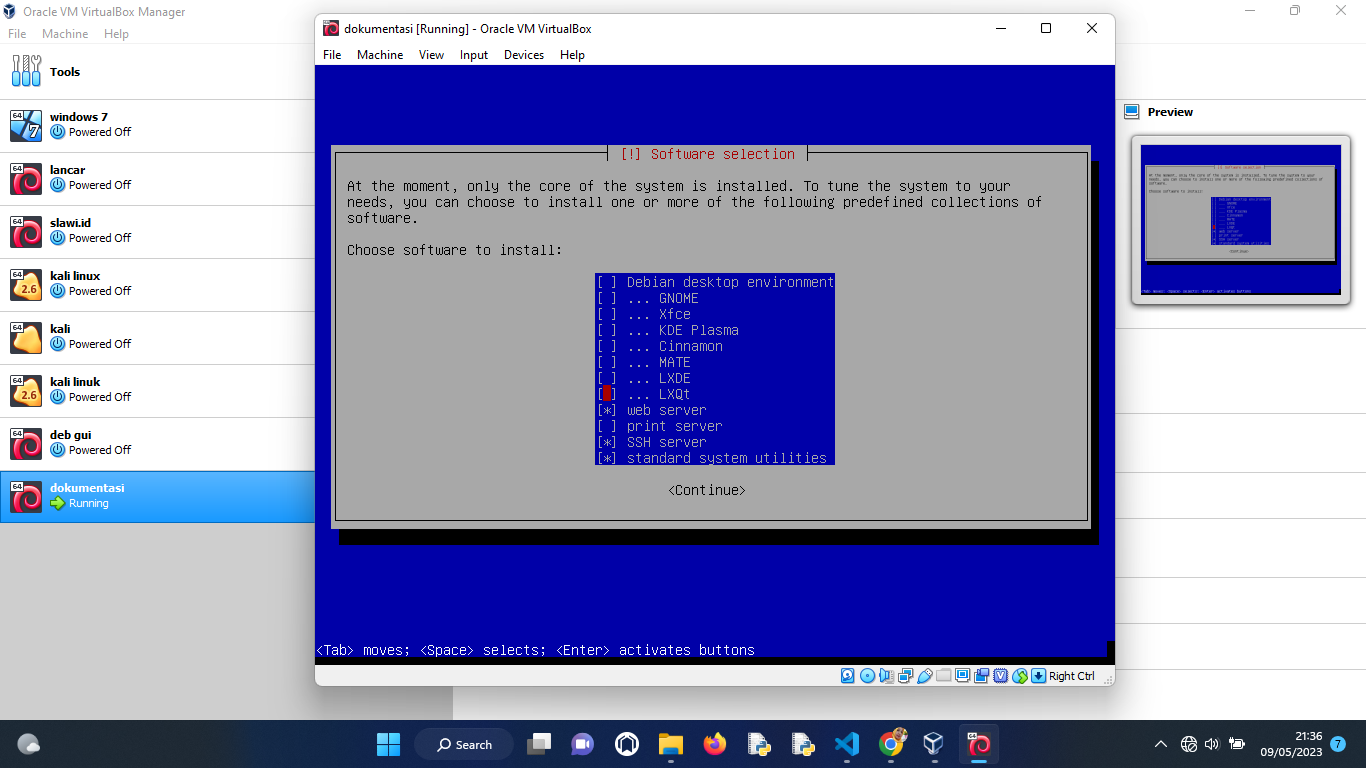Uncheck the web server option
Image resolution: width=1366 pixels, height=768 pixels.
pyautogui.click(x=607, y=410)
